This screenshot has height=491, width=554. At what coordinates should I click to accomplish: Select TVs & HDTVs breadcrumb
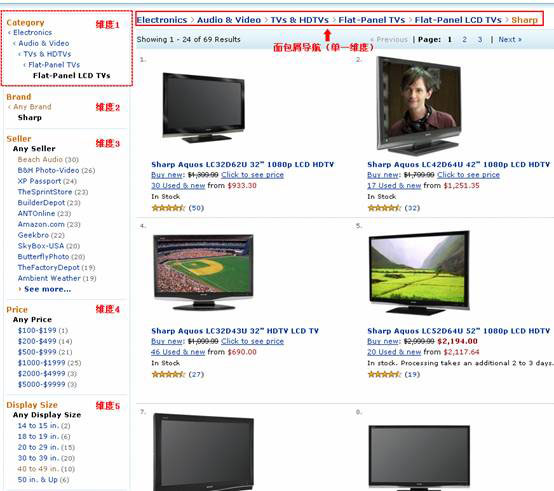pos(300,20)
